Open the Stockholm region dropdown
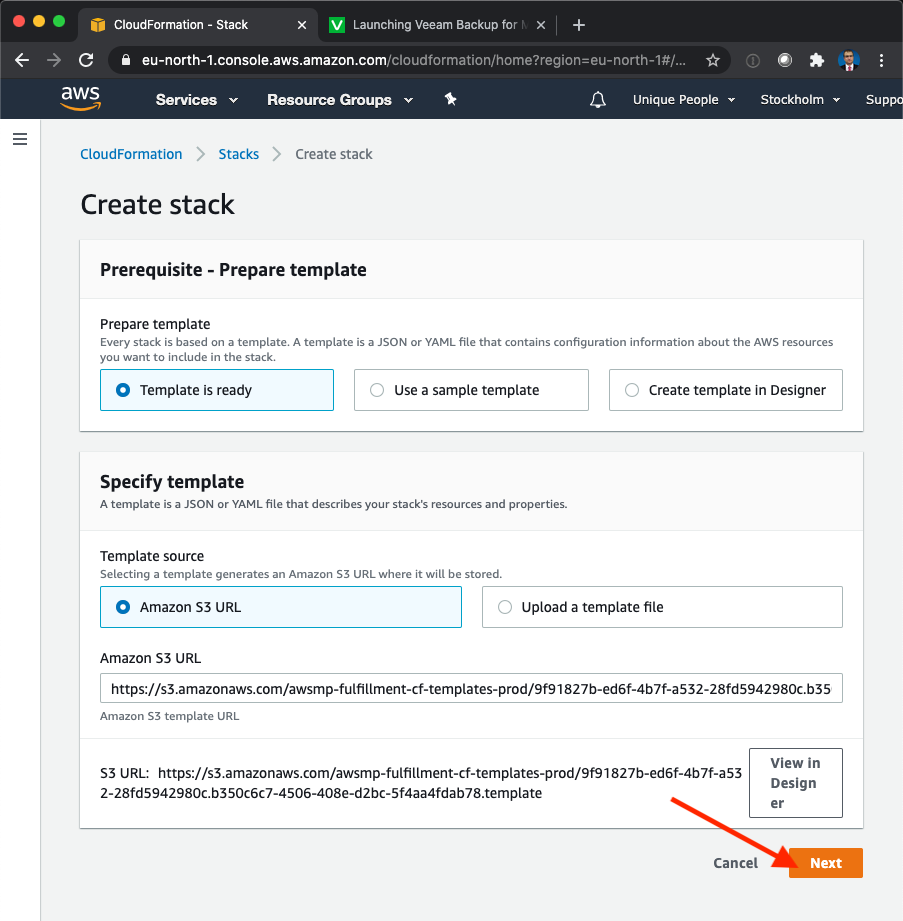Viewport: 903px width, 921px height. tap(800, 100)
